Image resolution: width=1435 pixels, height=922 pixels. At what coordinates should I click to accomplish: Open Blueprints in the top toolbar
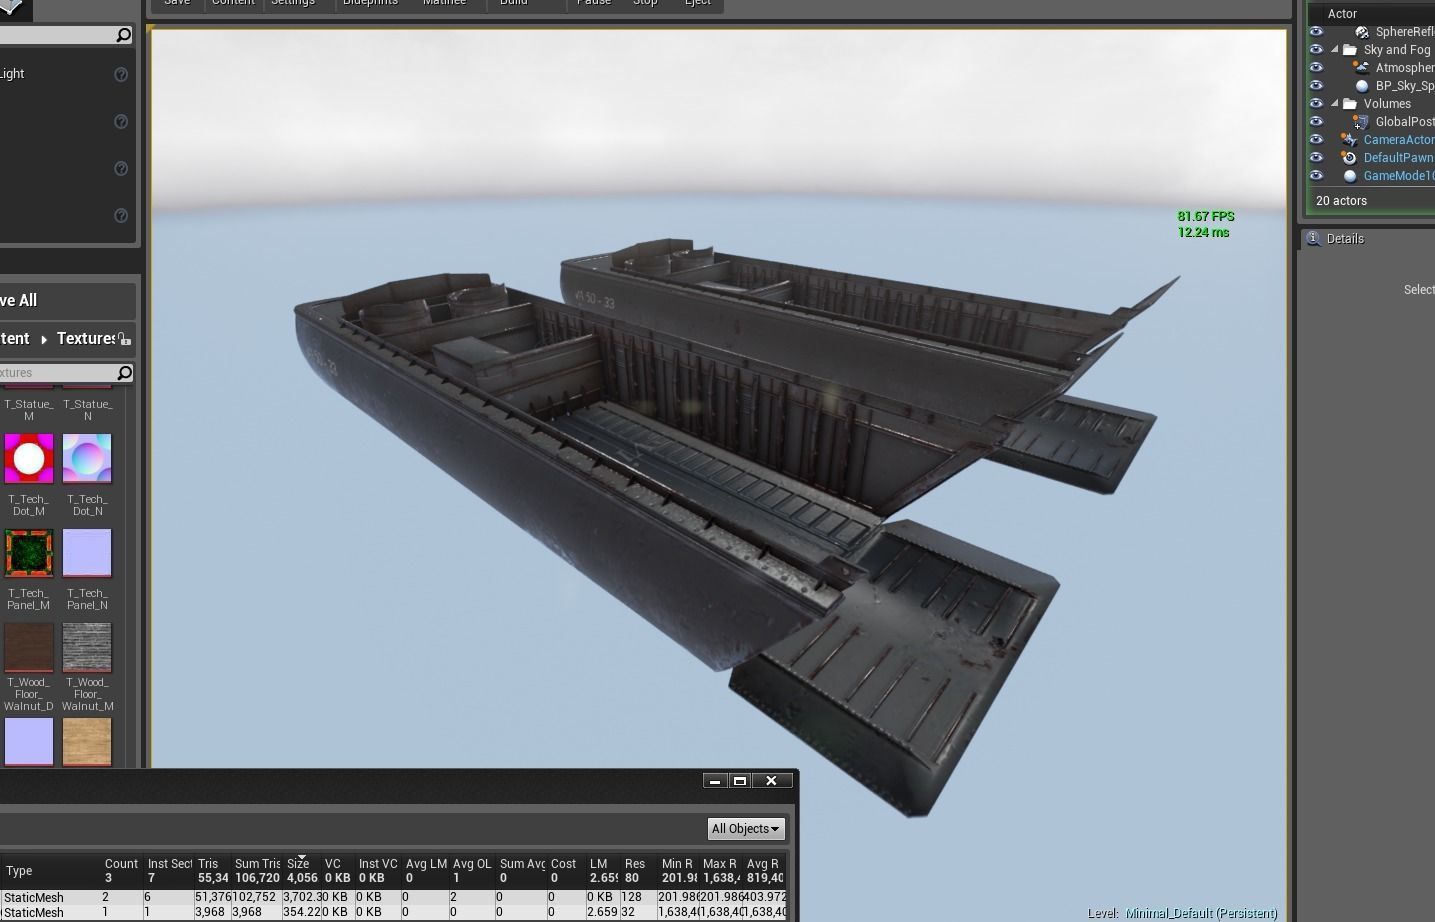click(370, 3)
